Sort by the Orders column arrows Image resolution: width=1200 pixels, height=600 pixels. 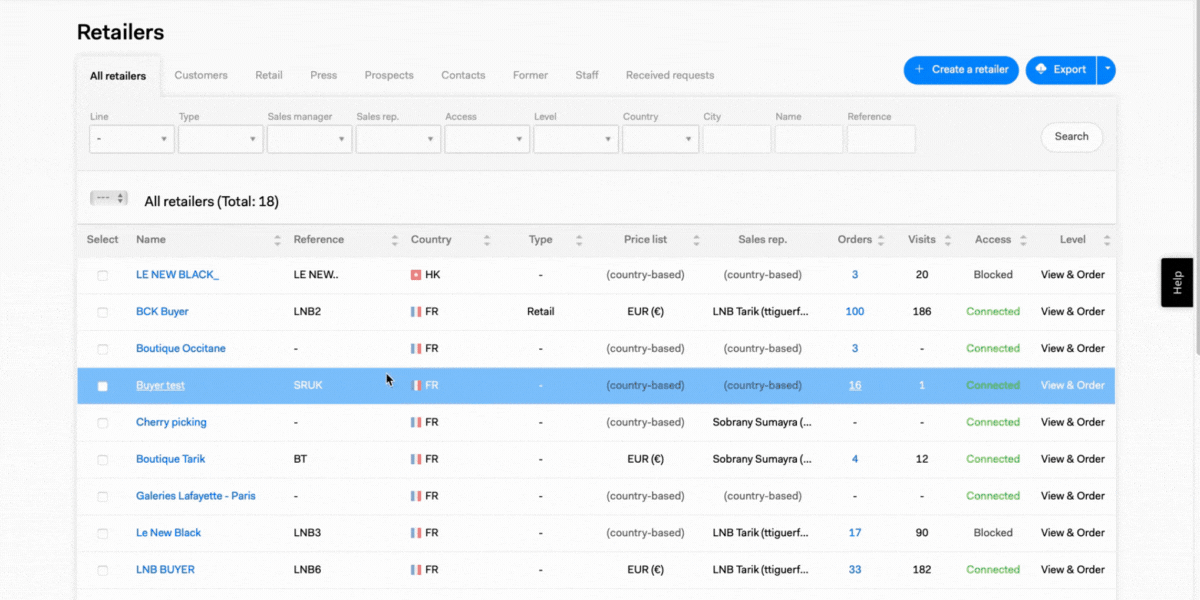(x=881, y=240)
